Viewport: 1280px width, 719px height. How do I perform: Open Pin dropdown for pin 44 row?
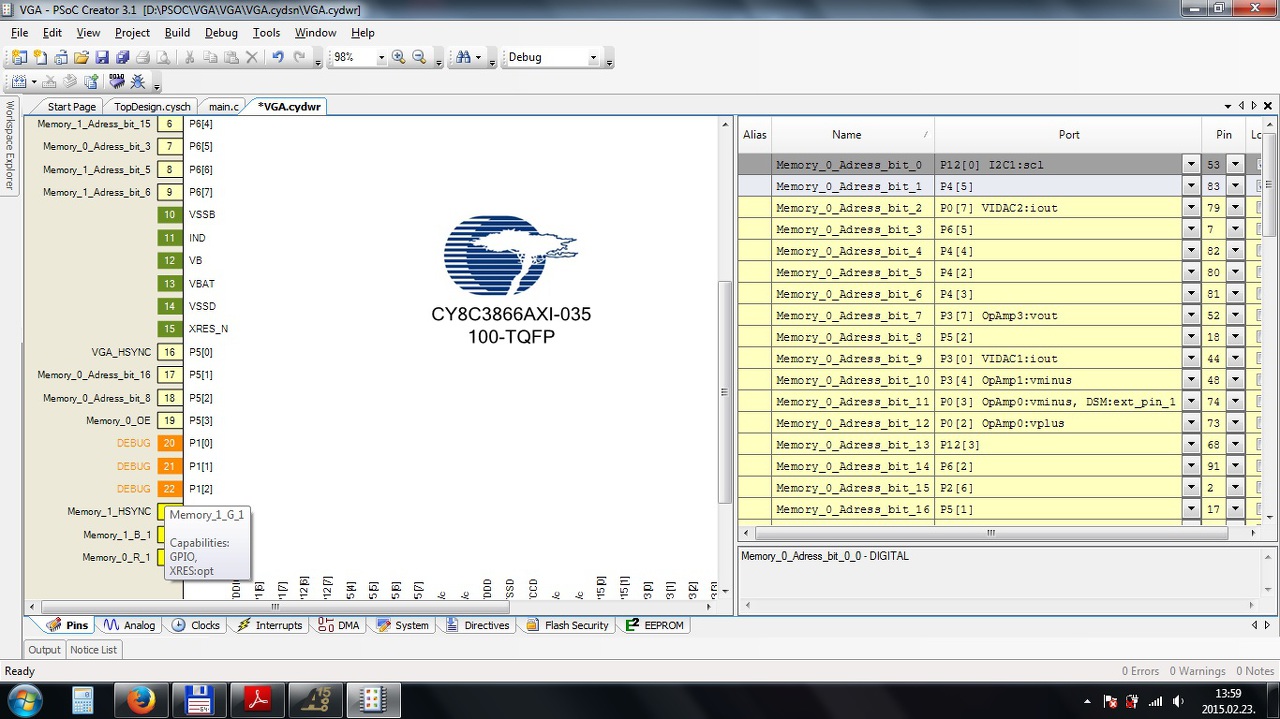[1235, 358]
